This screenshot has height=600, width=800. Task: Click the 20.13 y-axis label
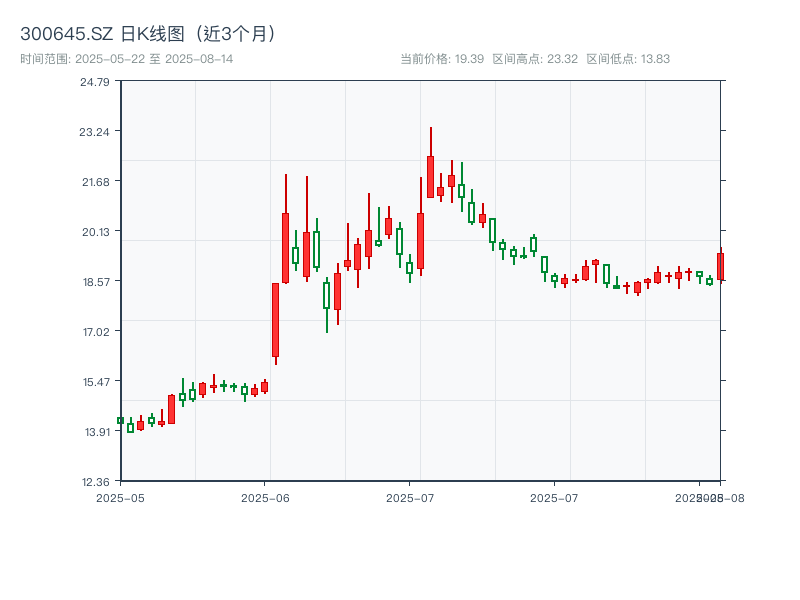coord(95,231)
